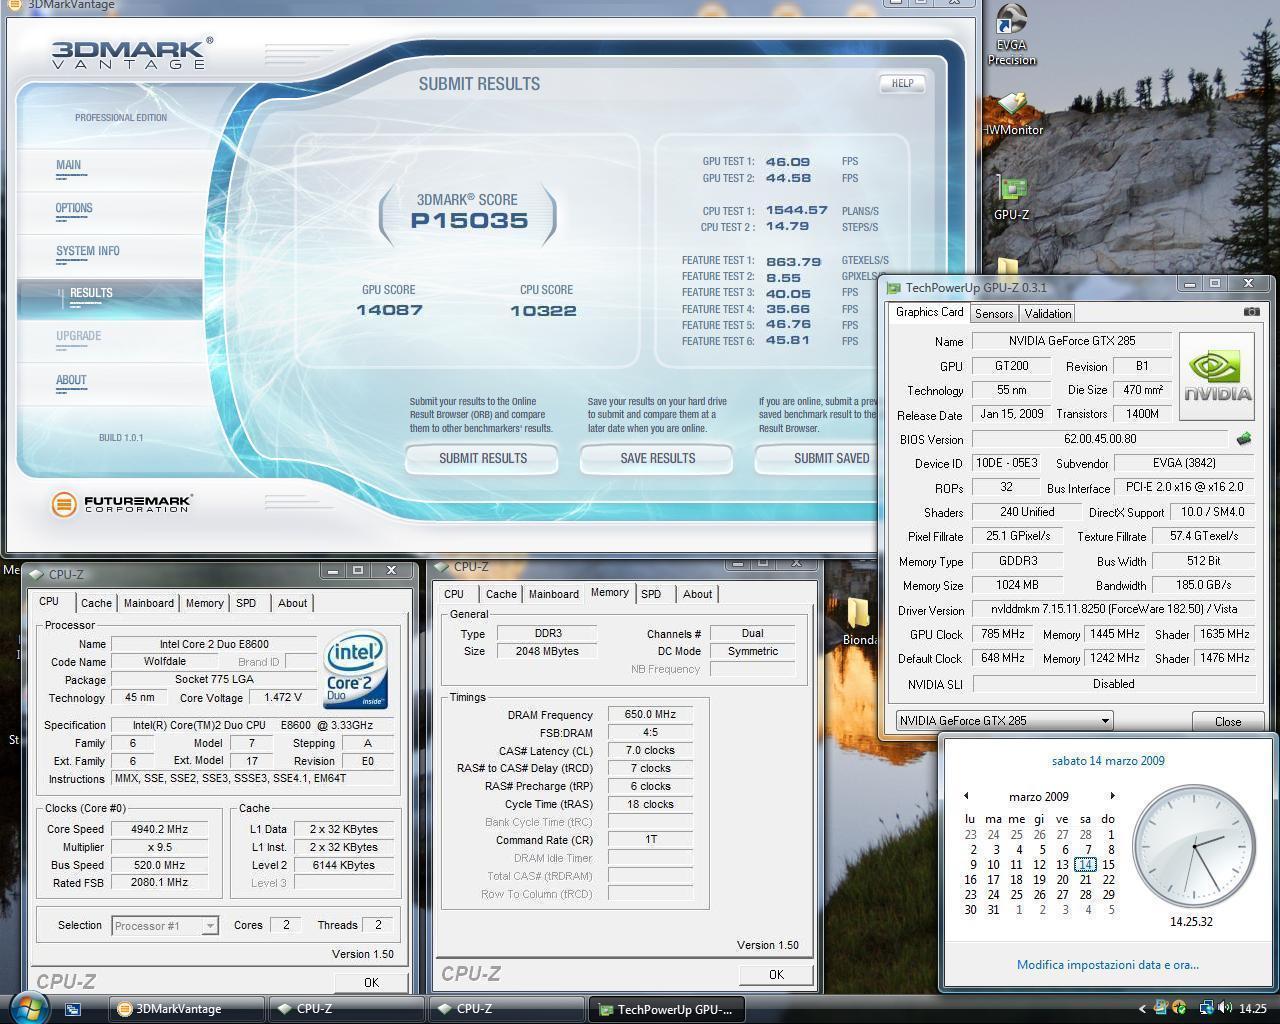Click the CPU Score value 10322

coord(543,310)
